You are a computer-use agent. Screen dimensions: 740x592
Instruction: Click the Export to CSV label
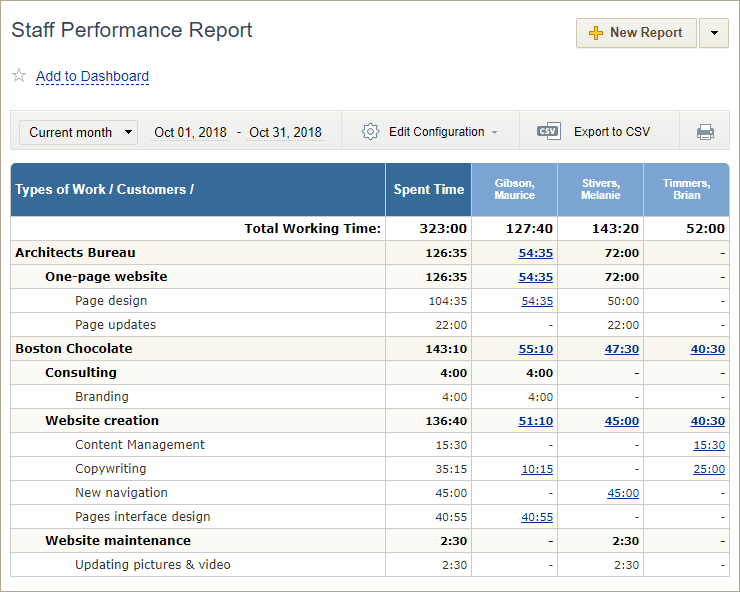click(611, 132)
